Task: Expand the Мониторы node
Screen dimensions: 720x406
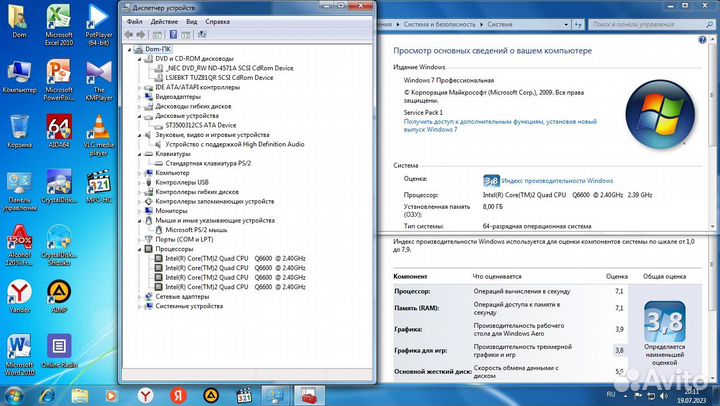Action: 140,211
